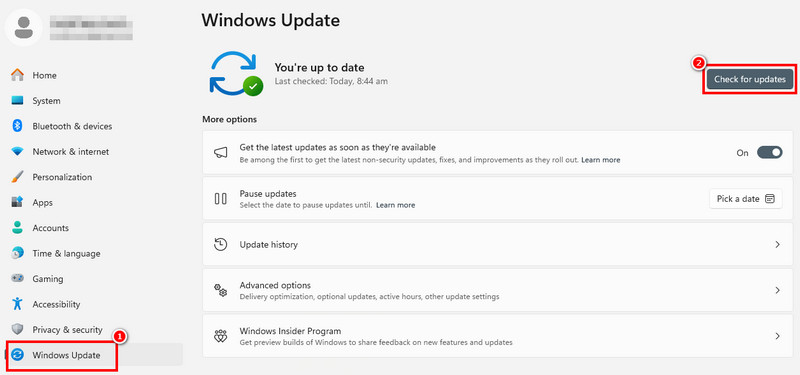Open System settings page
Image resolution: width=800 pixels, height=375 pixels.
(x=46, y=101)
